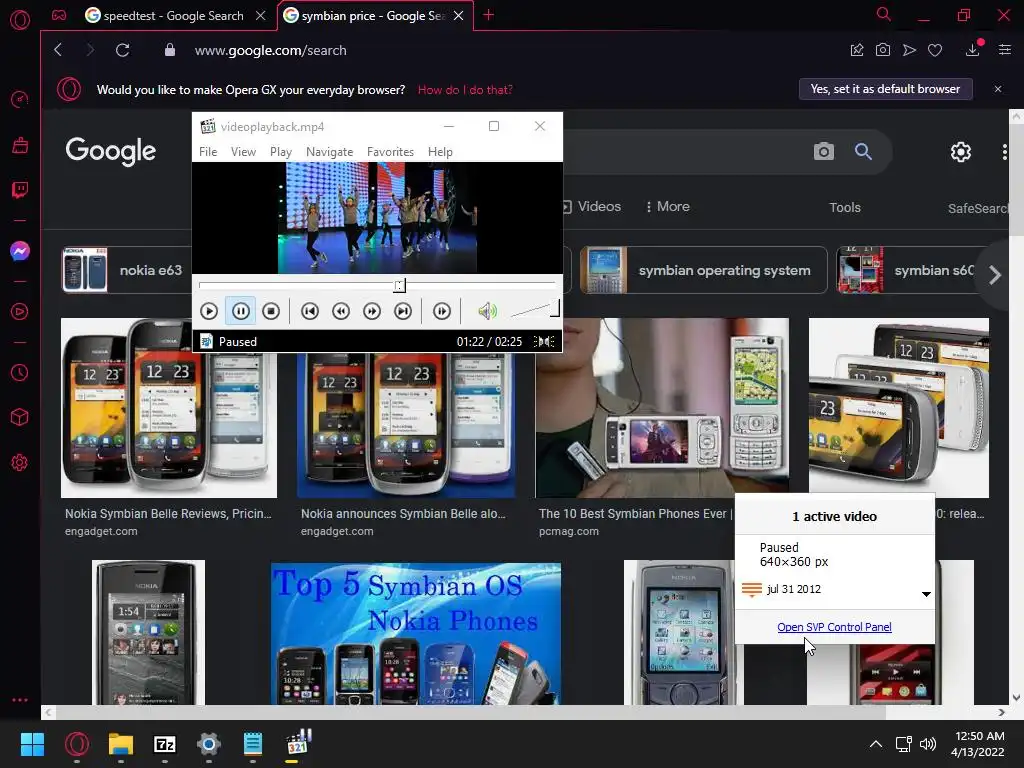
Task: Click Yes, set it as default browser
Action: 886,89
